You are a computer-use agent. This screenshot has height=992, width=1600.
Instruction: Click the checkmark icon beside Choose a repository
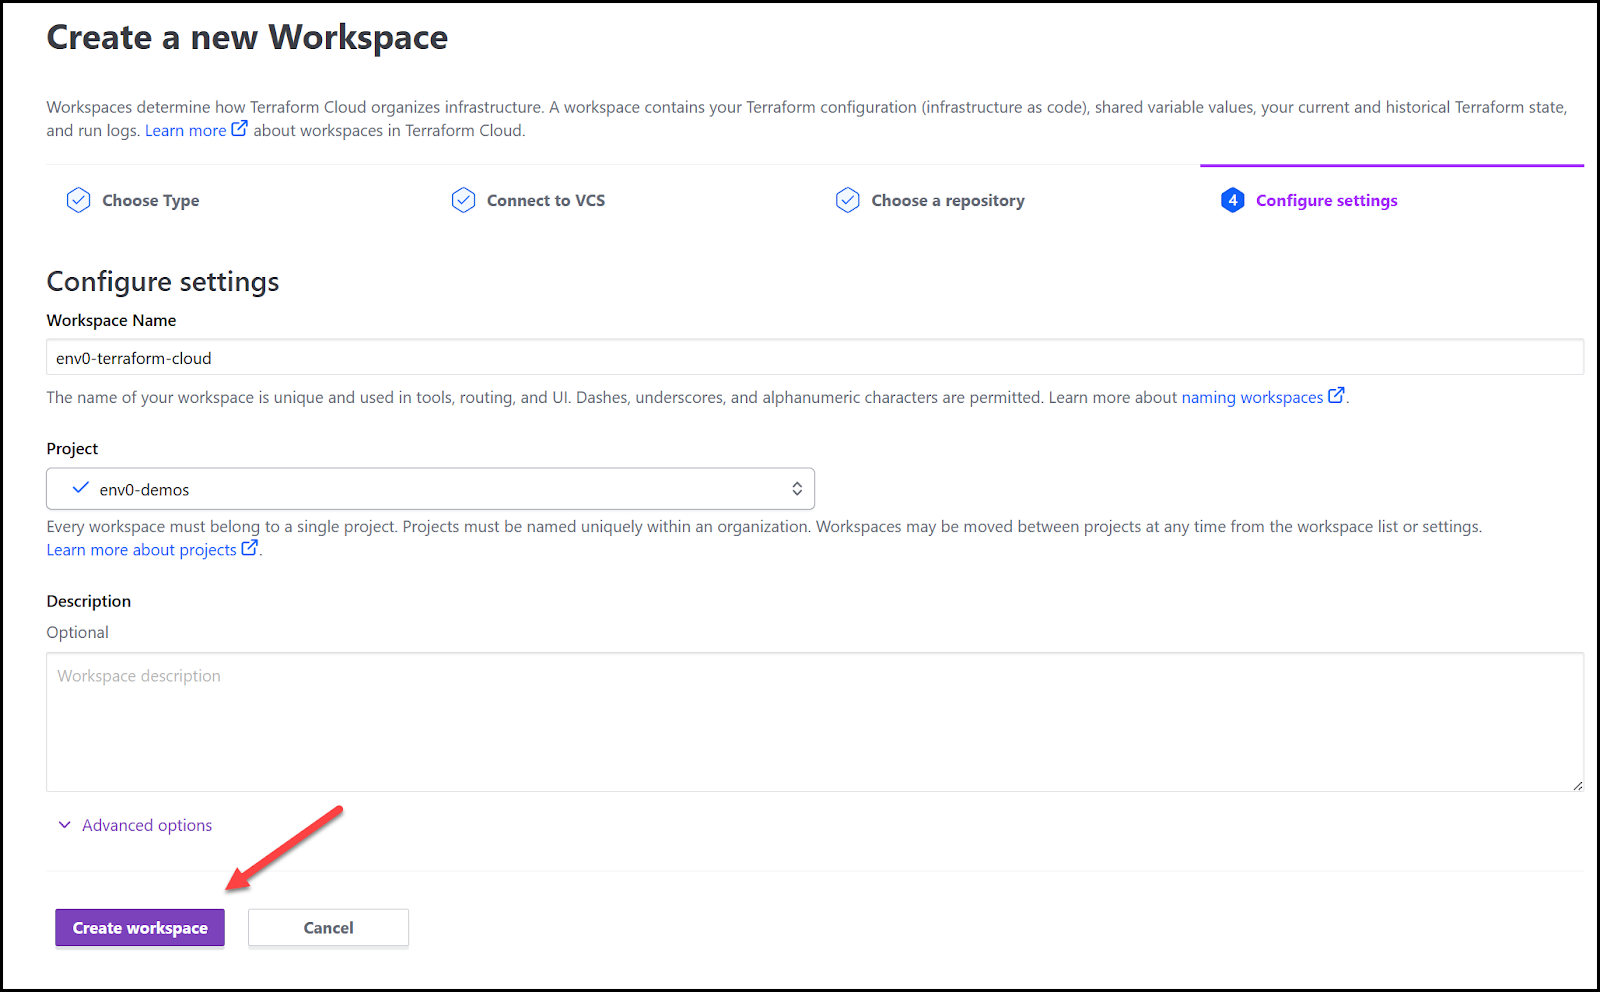847,200
